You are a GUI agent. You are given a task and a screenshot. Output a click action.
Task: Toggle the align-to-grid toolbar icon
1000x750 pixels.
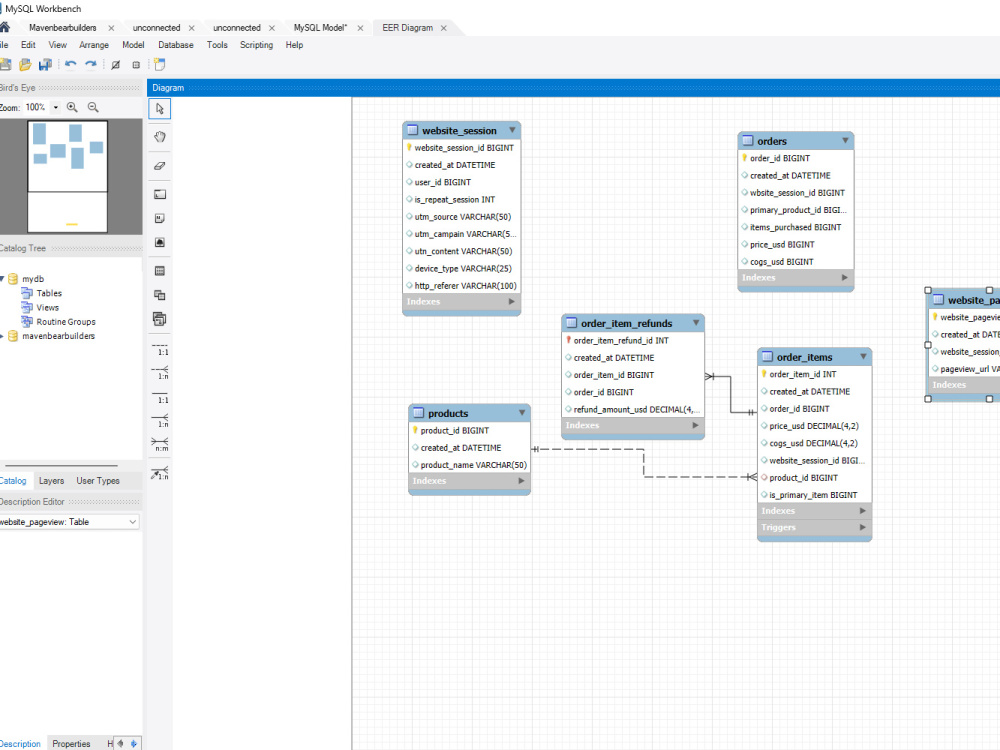136,64
